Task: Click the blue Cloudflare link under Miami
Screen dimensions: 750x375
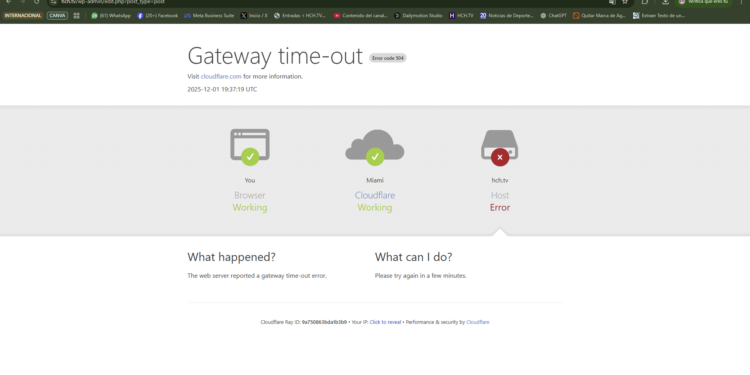Action: (x=375, y=195)
